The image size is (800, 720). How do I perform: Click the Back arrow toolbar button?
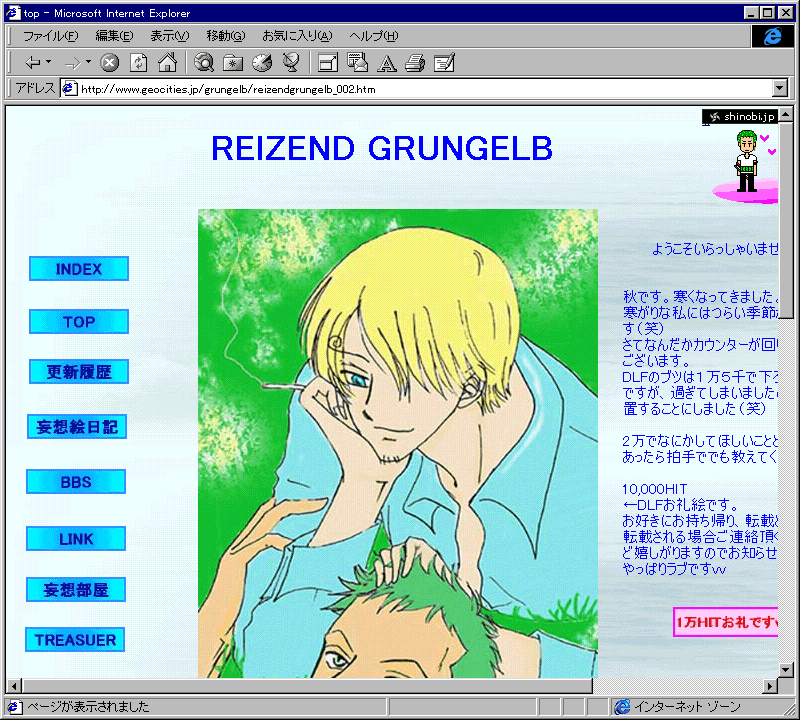point(33,63)
